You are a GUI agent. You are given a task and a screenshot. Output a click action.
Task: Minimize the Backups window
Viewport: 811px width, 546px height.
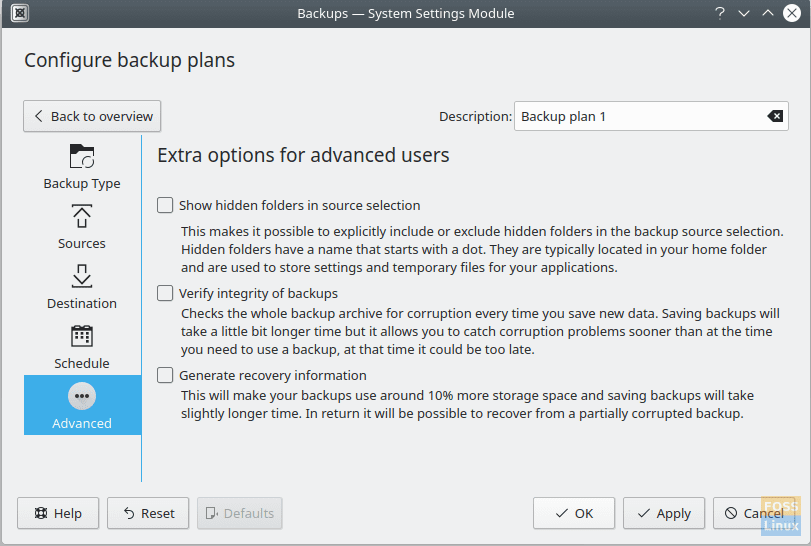(744, 13)
